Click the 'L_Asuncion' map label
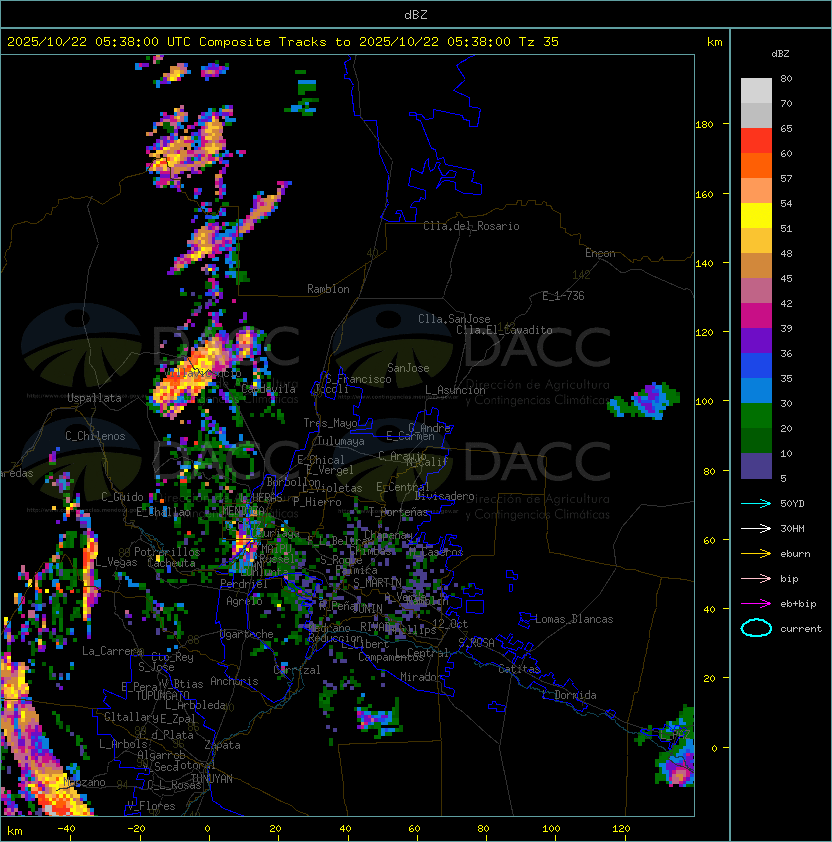This screenshot has height=842, width=832. (455, 390)
